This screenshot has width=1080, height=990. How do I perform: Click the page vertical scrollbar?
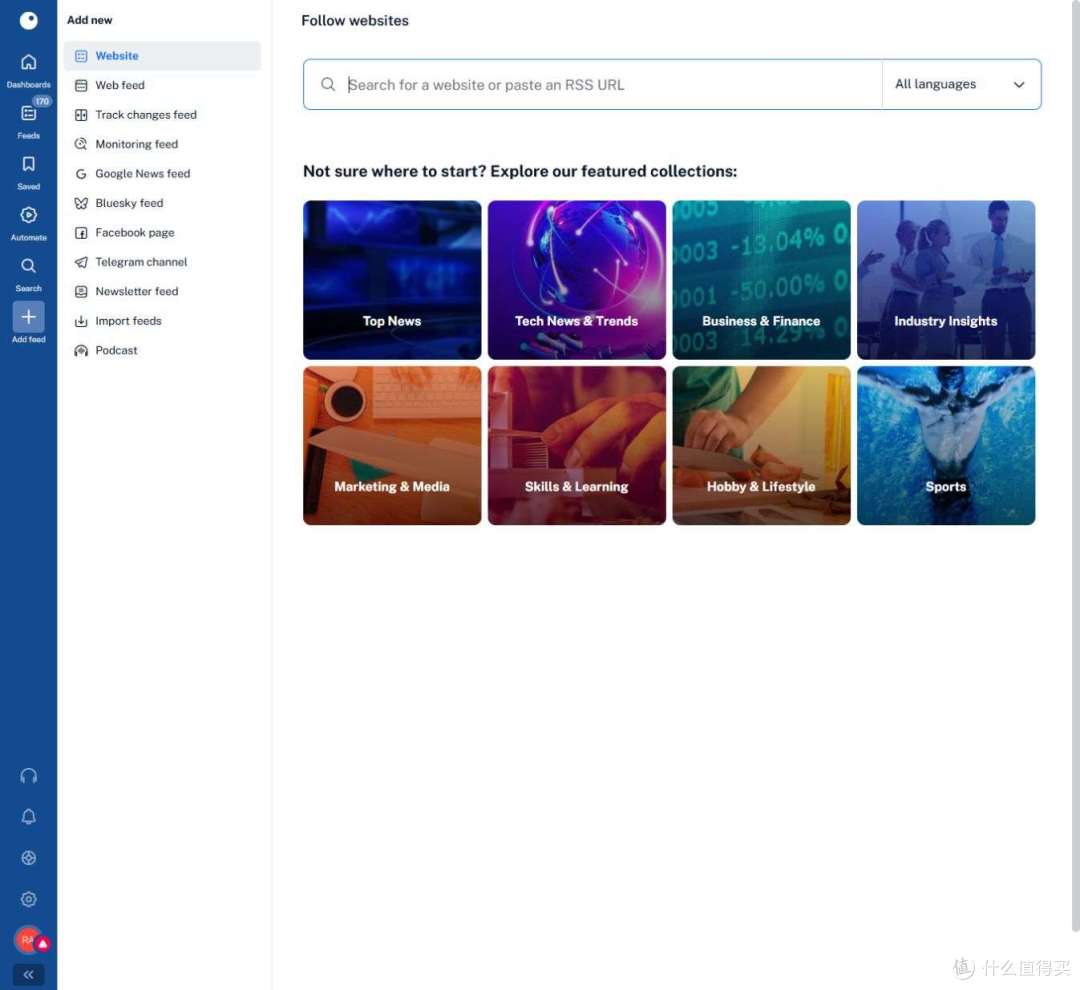1075,466
